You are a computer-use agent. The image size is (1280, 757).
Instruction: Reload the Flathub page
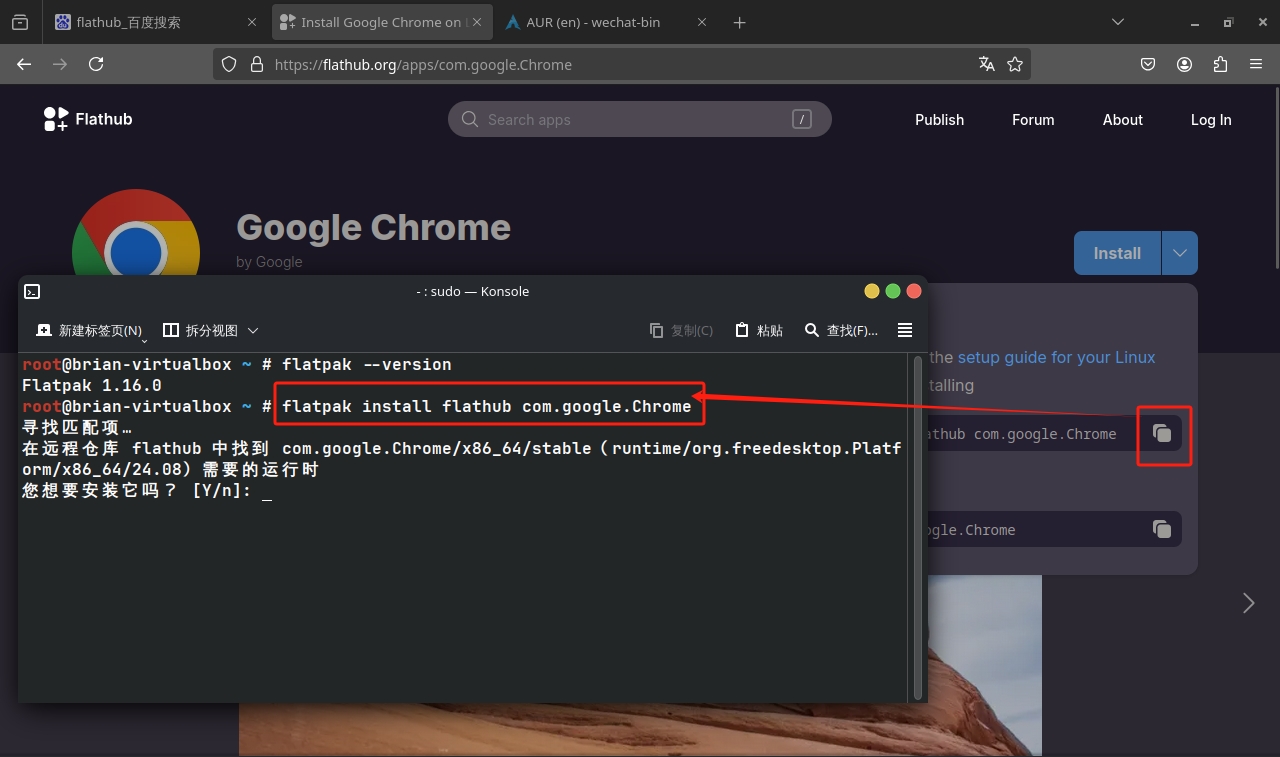tap(96, 64)
